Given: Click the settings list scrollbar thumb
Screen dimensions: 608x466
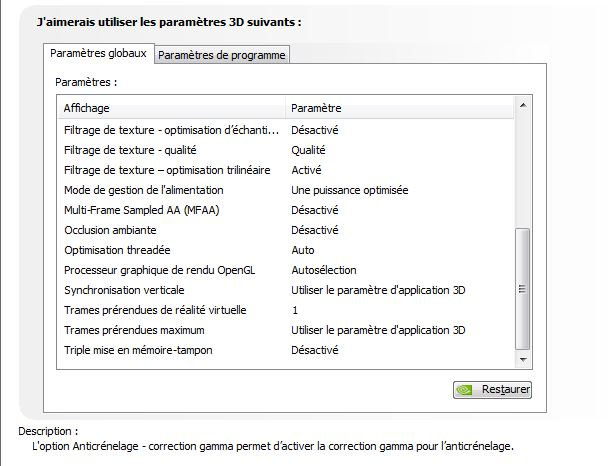Looking at the screenshot, I should 523,289.
